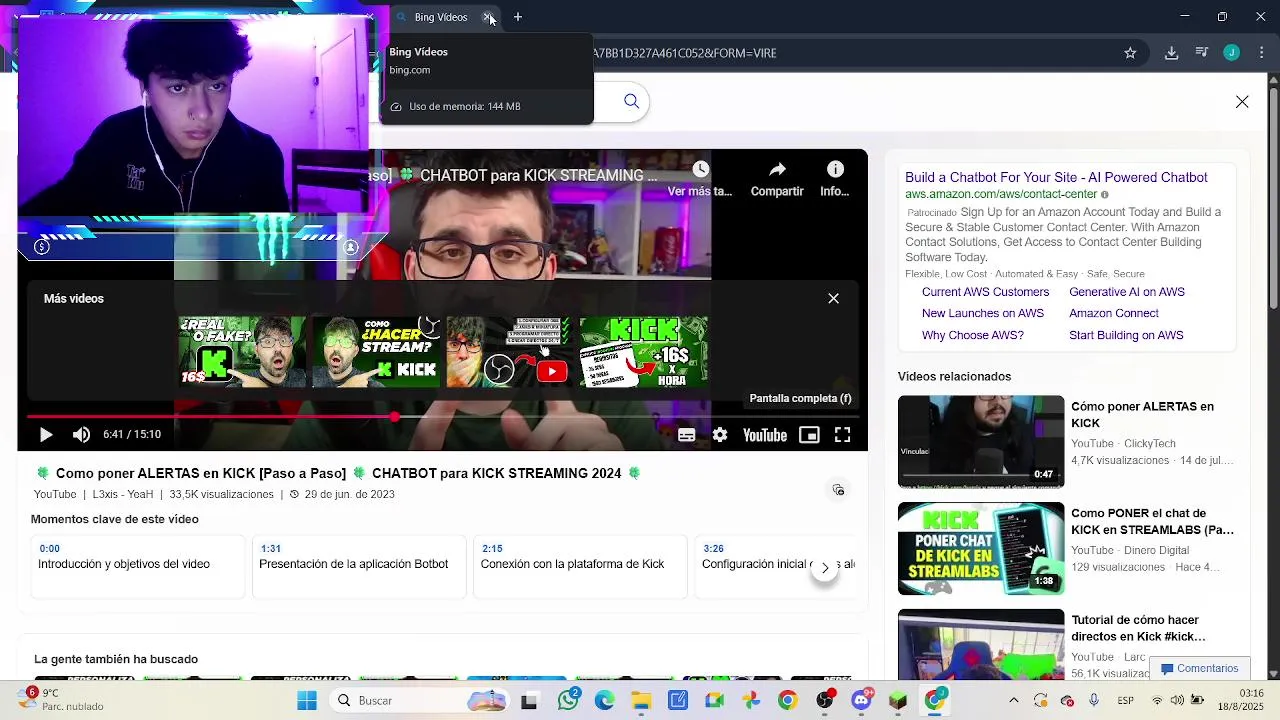The height and width of the screenshot is (720, 1280).
Task: Open OBS Studio from the taskbar
Action: pos(824,701)
